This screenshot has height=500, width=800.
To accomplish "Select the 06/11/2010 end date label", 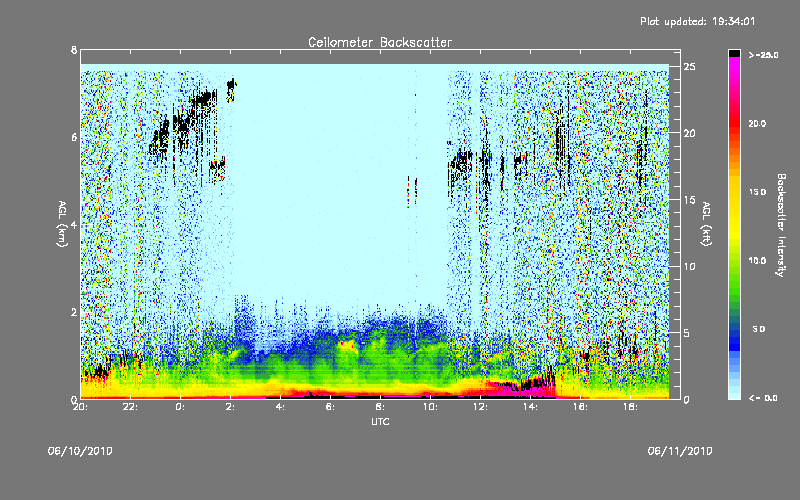I will 680,451.
